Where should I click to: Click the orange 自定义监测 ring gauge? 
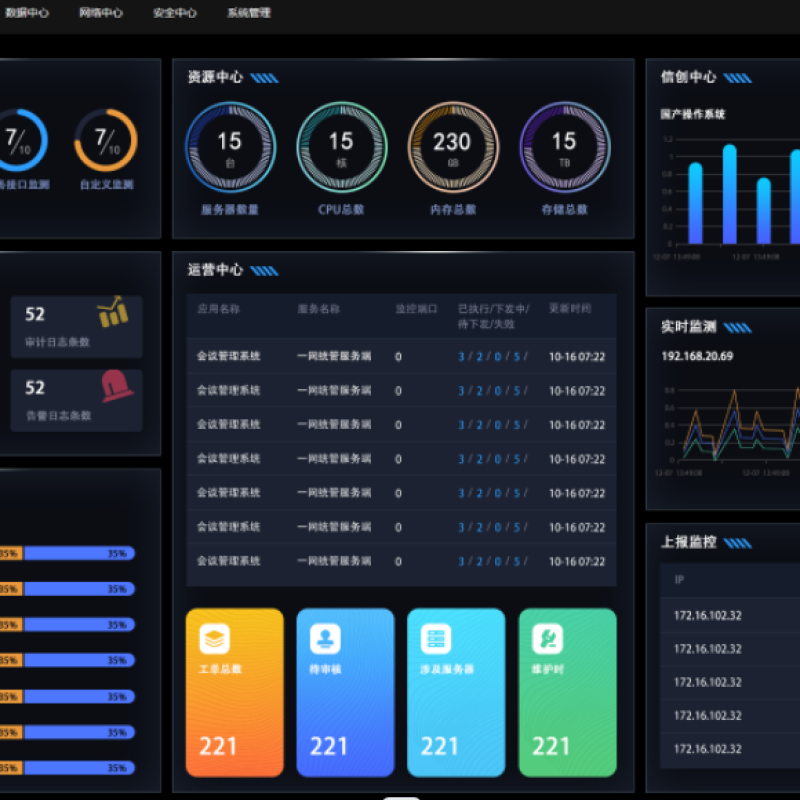coord(106,141)
